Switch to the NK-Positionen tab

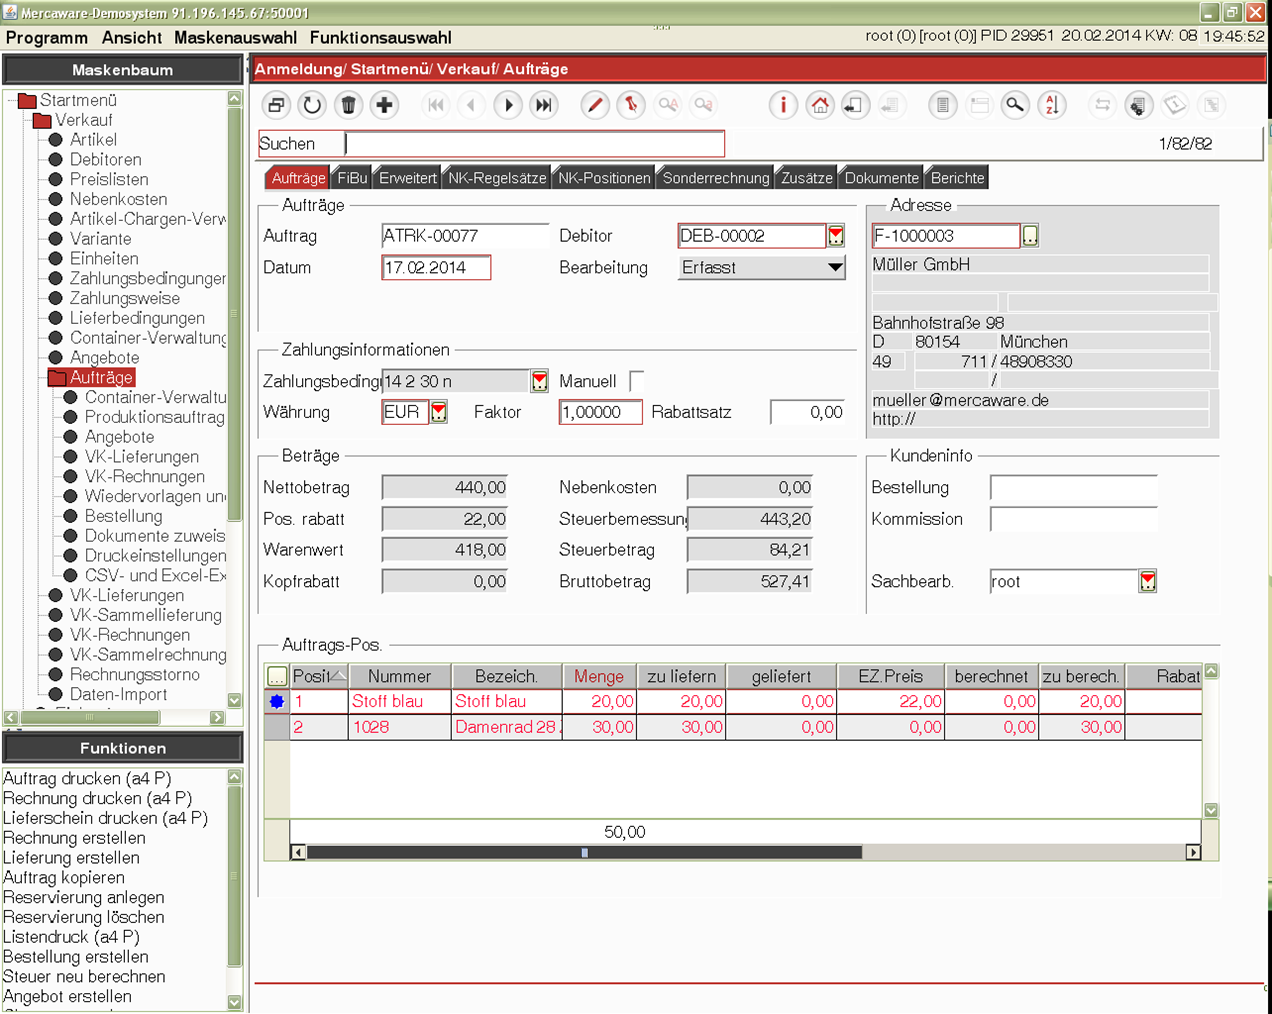(x=604, y=178)
